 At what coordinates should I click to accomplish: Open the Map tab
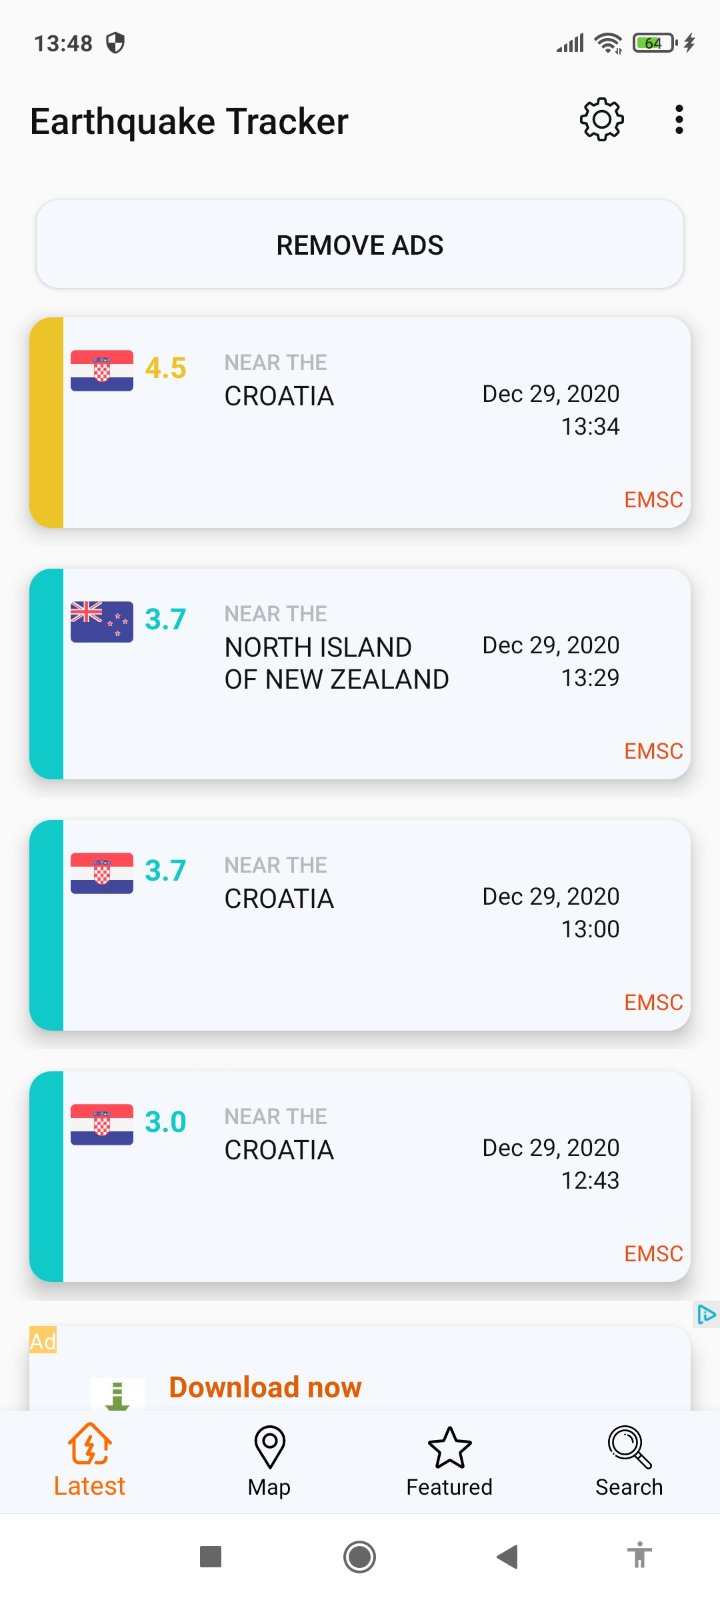pos(269,1461)
